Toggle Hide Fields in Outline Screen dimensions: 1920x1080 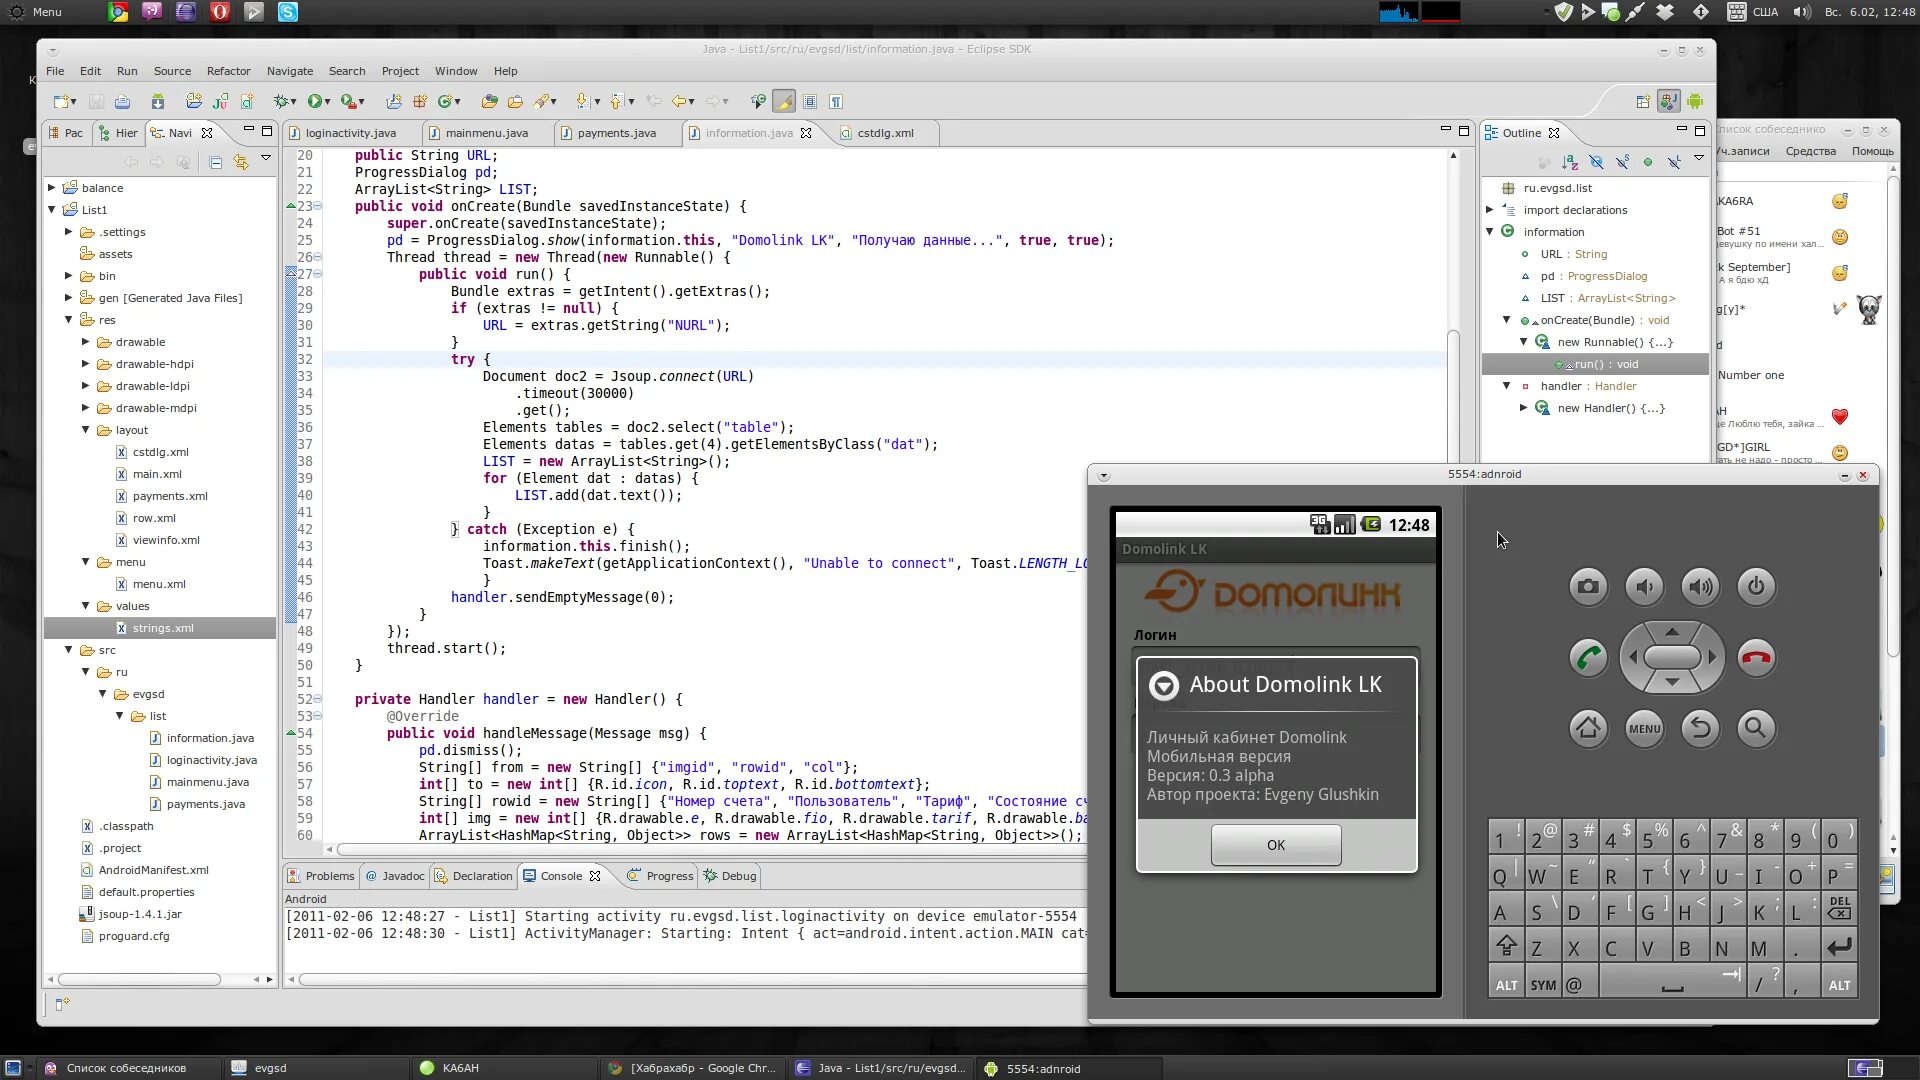coord(1596,162)
